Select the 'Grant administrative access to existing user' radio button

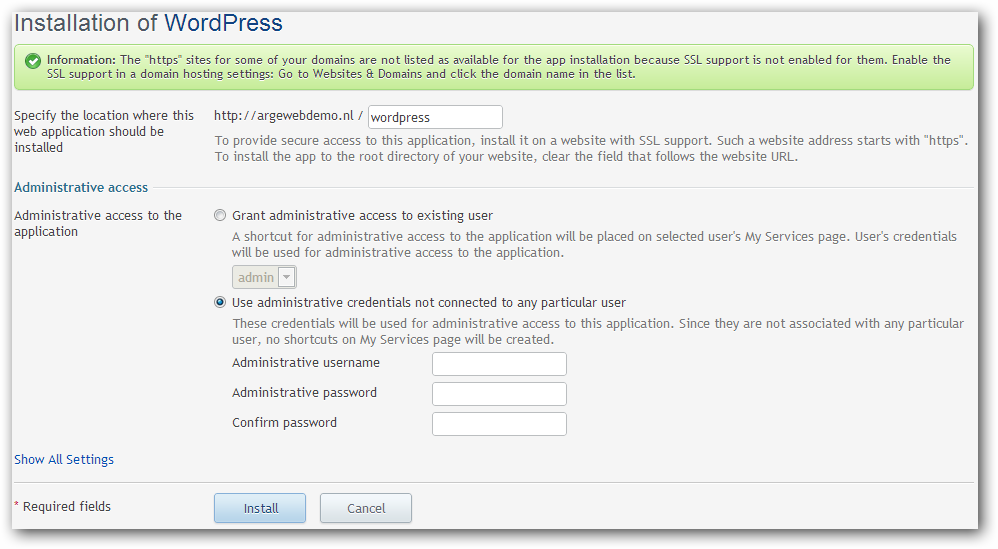coord(220,216)
